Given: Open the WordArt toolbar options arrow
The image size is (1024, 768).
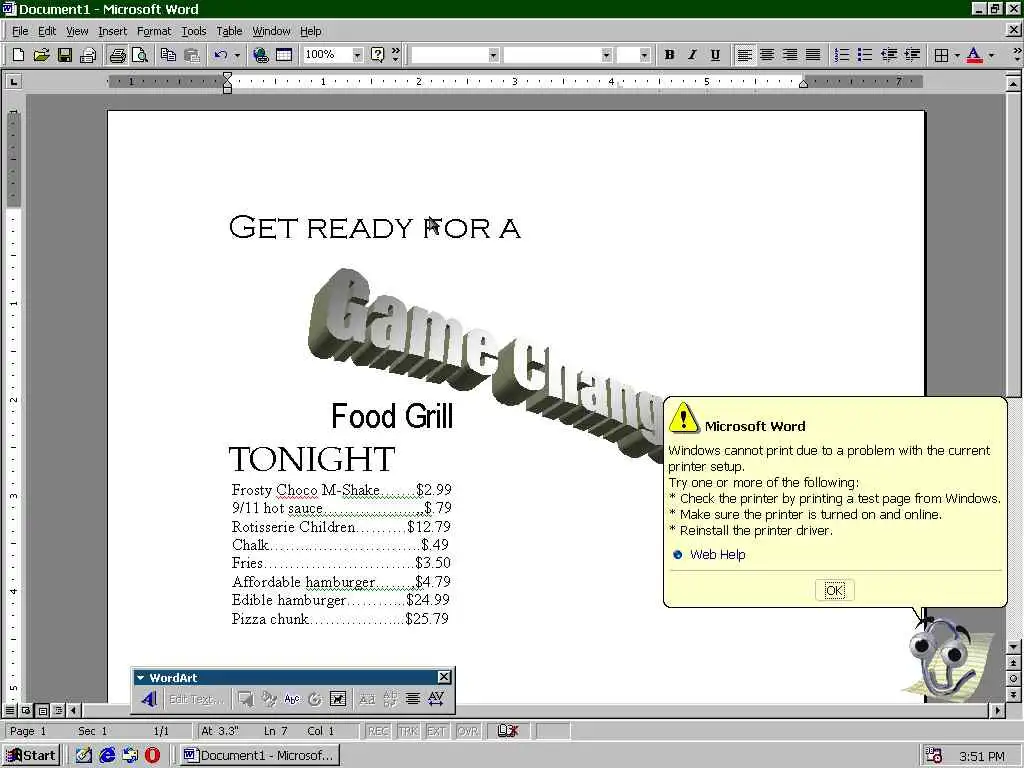Looking at the screenshot, I should click(x=140, y=677).
